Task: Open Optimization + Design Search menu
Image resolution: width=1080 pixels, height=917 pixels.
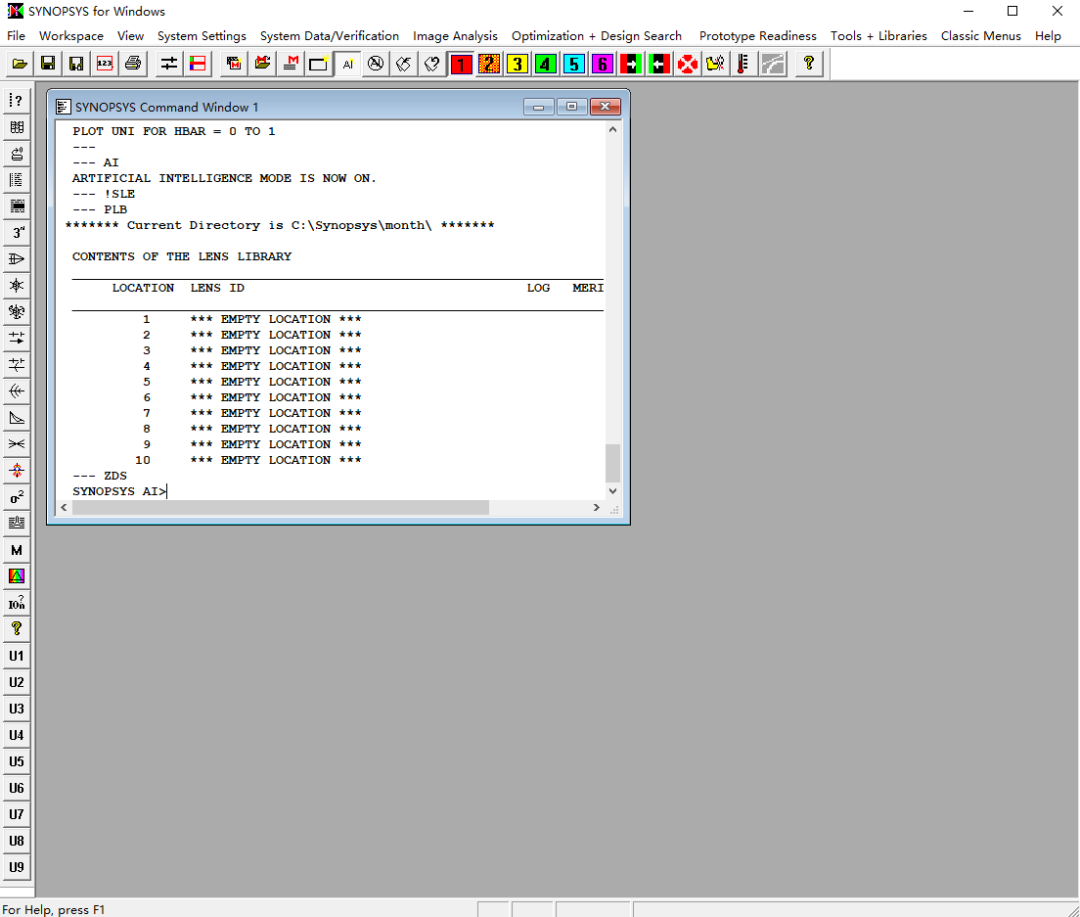Action: point(596,36)
